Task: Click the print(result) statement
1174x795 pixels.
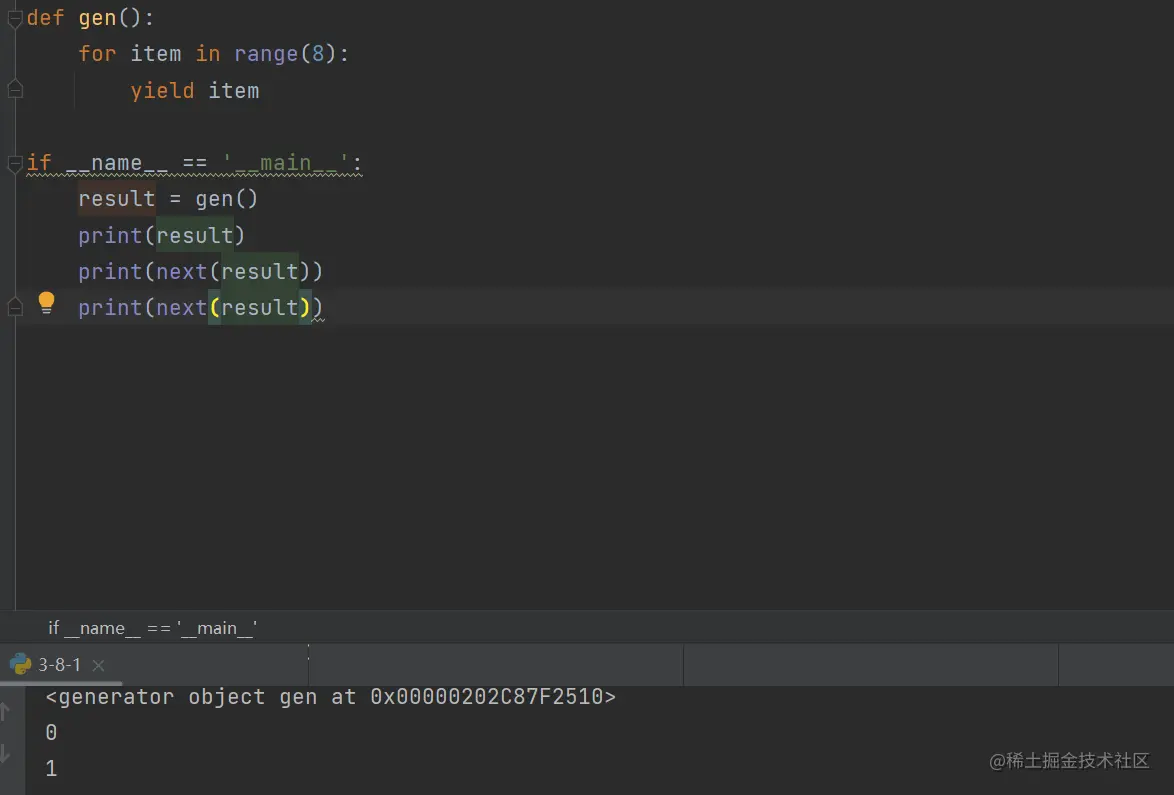Action: (x=161, y=236)
